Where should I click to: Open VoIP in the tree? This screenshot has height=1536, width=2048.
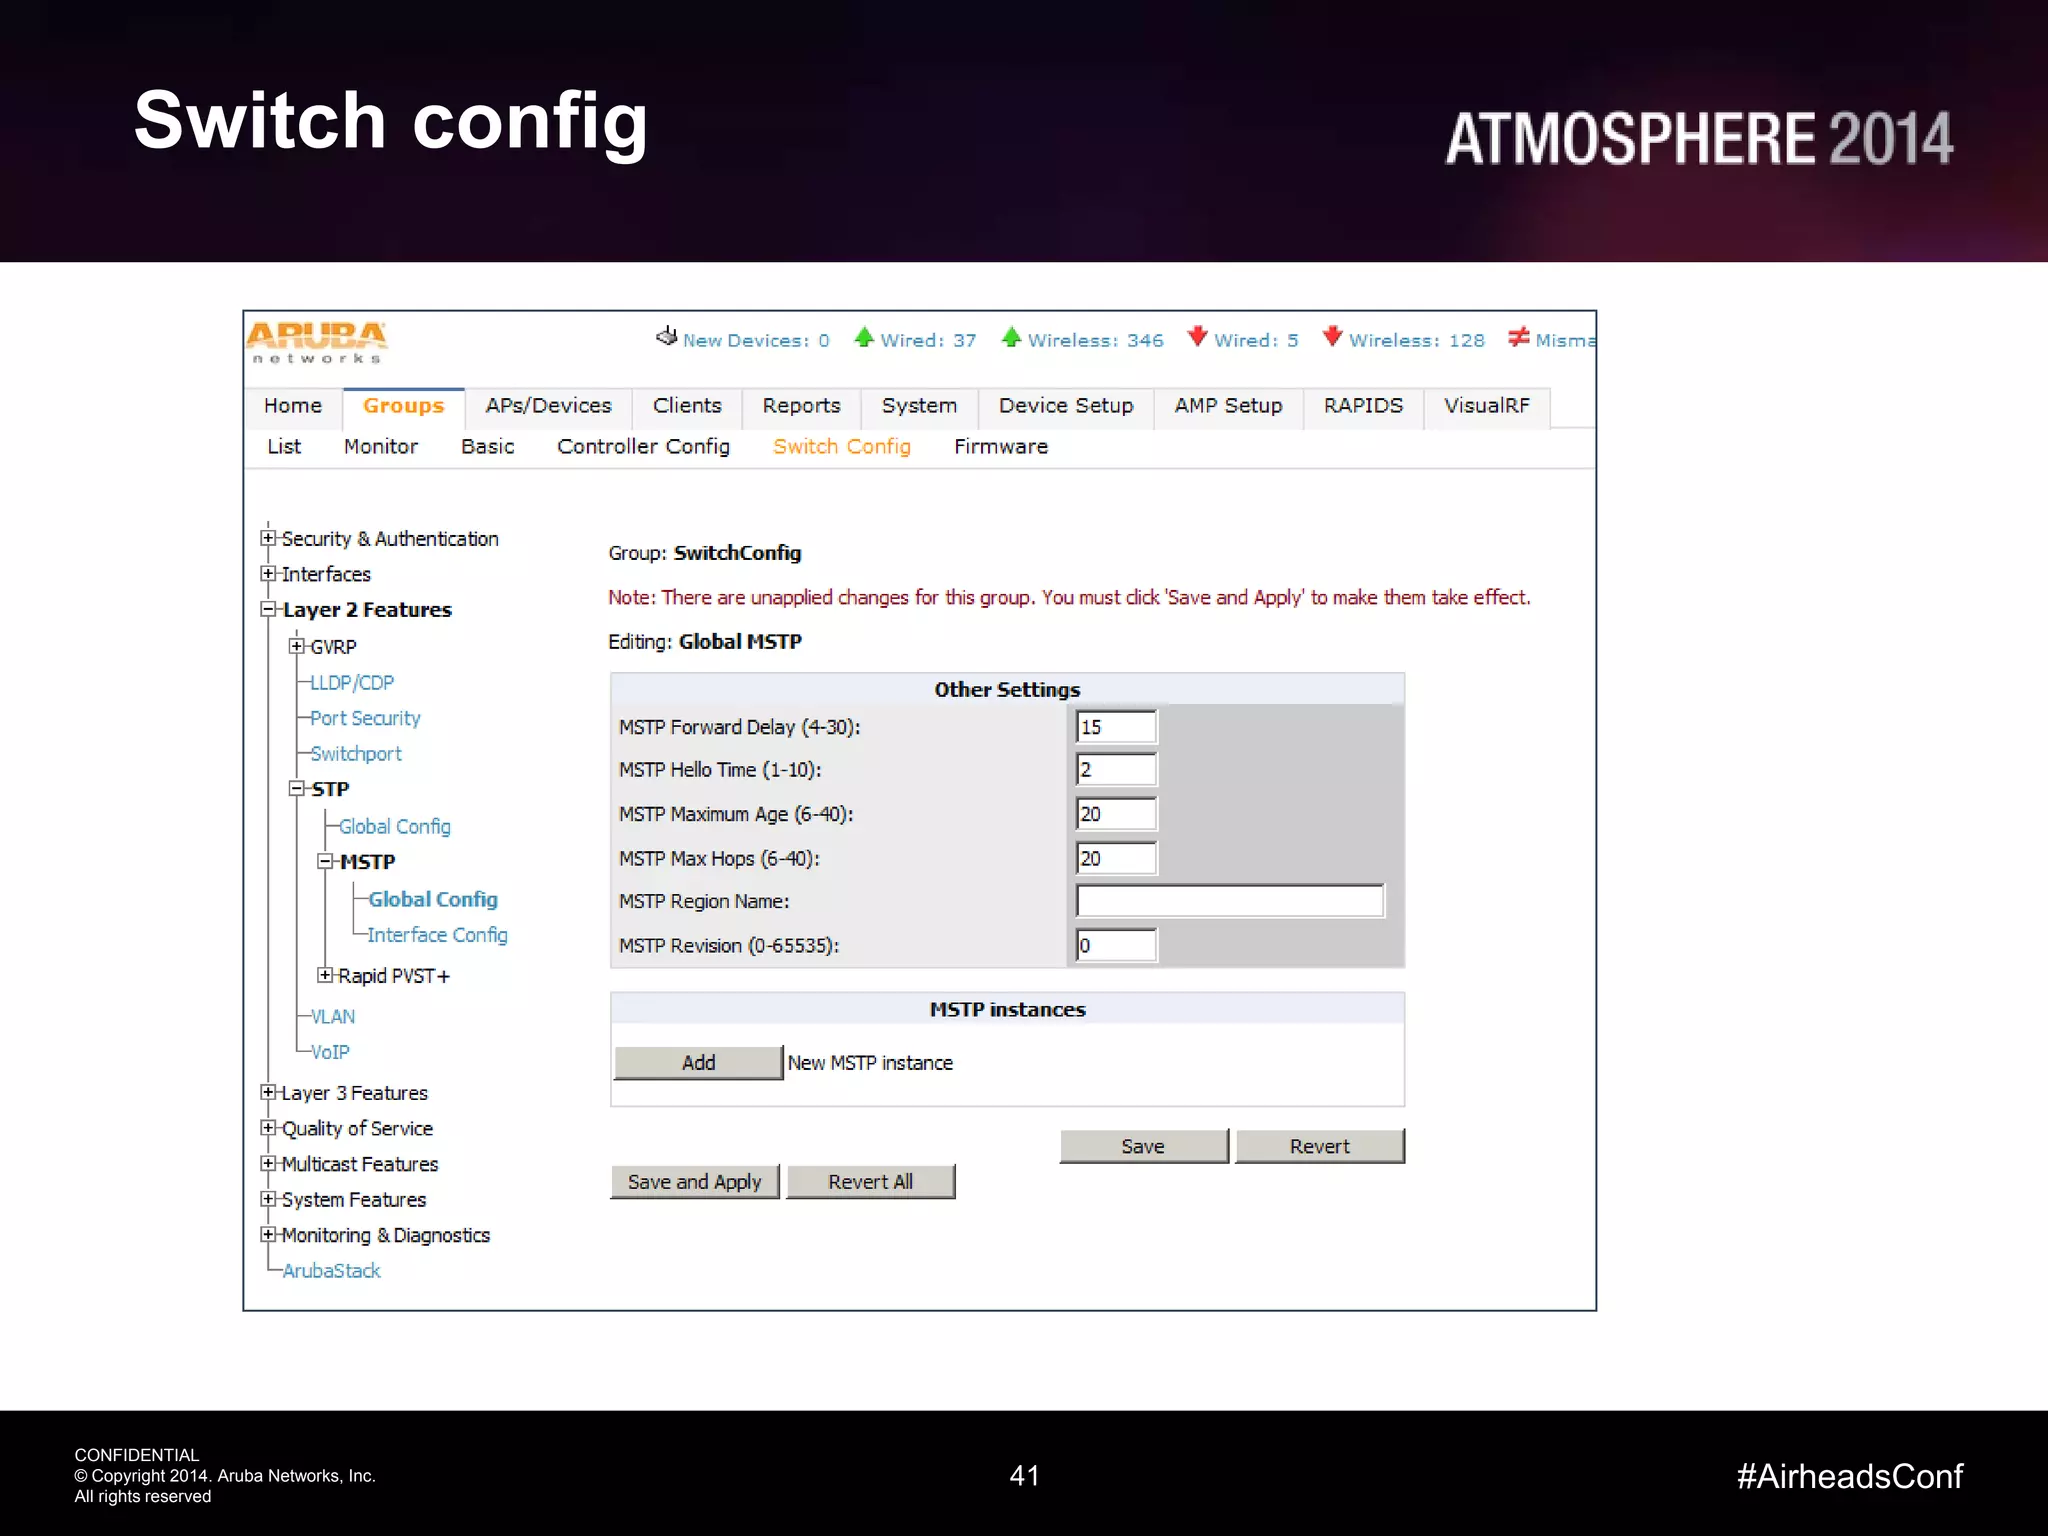point(330,1052)
